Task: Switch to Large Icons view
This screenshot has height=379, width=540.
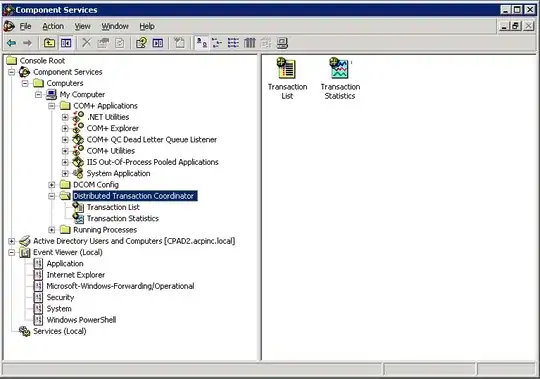Action: [x=201, y=43]
